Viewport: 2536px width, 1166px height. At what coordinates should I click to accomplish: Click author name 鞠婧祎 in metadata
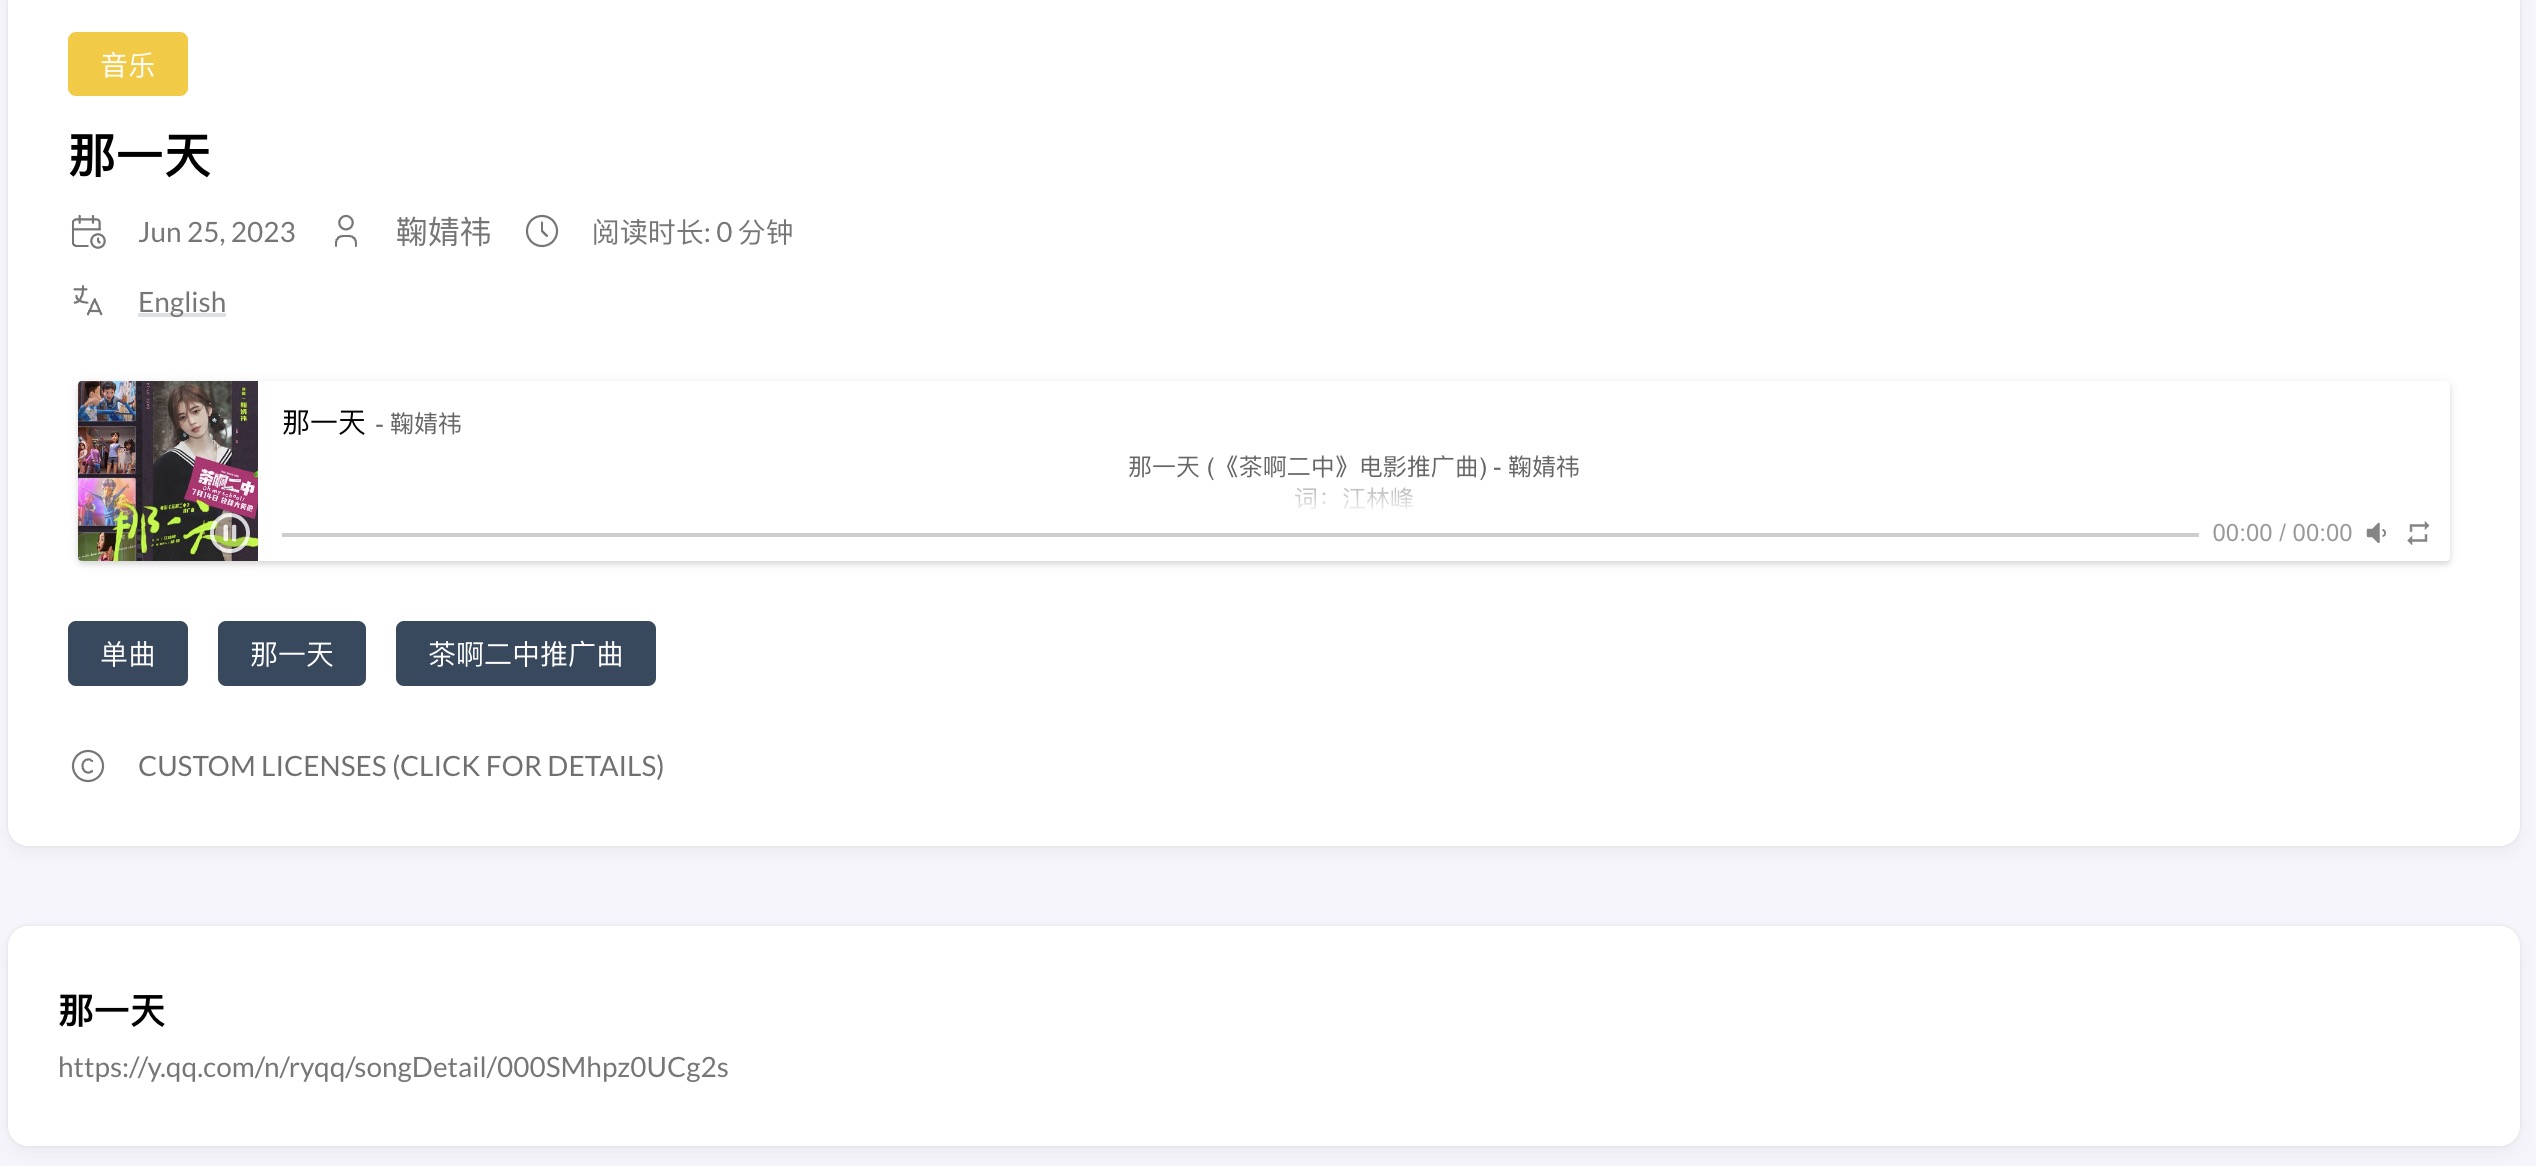click(443, 232)
